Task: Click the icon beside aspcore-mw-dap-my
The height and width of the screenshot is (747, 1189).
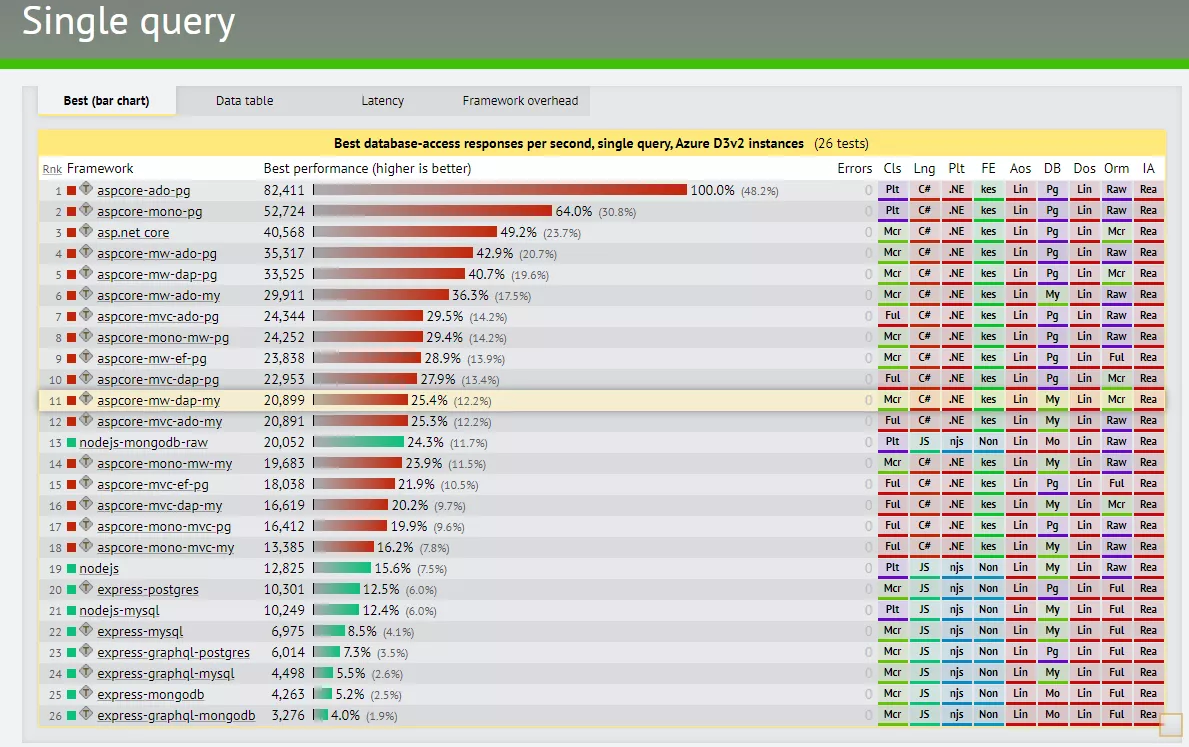Action: [x=86, y=398]
